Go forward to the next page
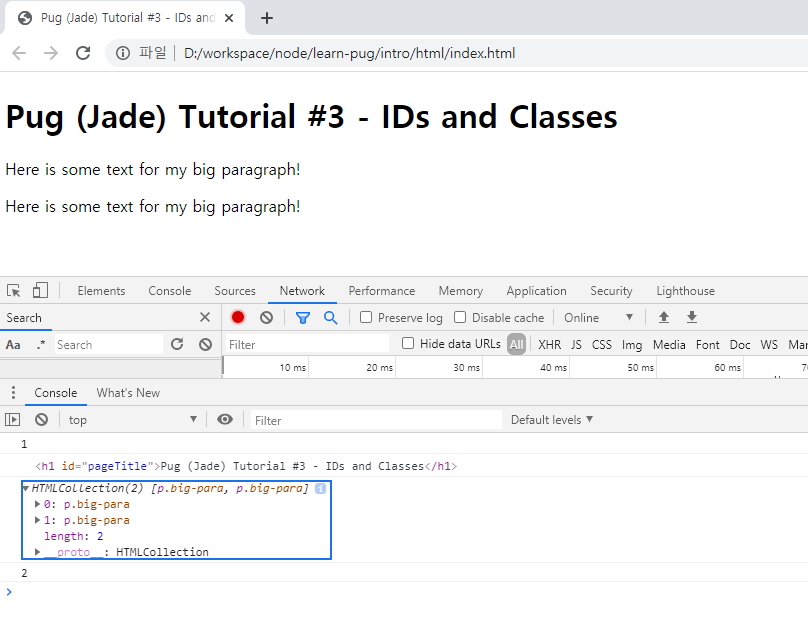 click(51, 53)
